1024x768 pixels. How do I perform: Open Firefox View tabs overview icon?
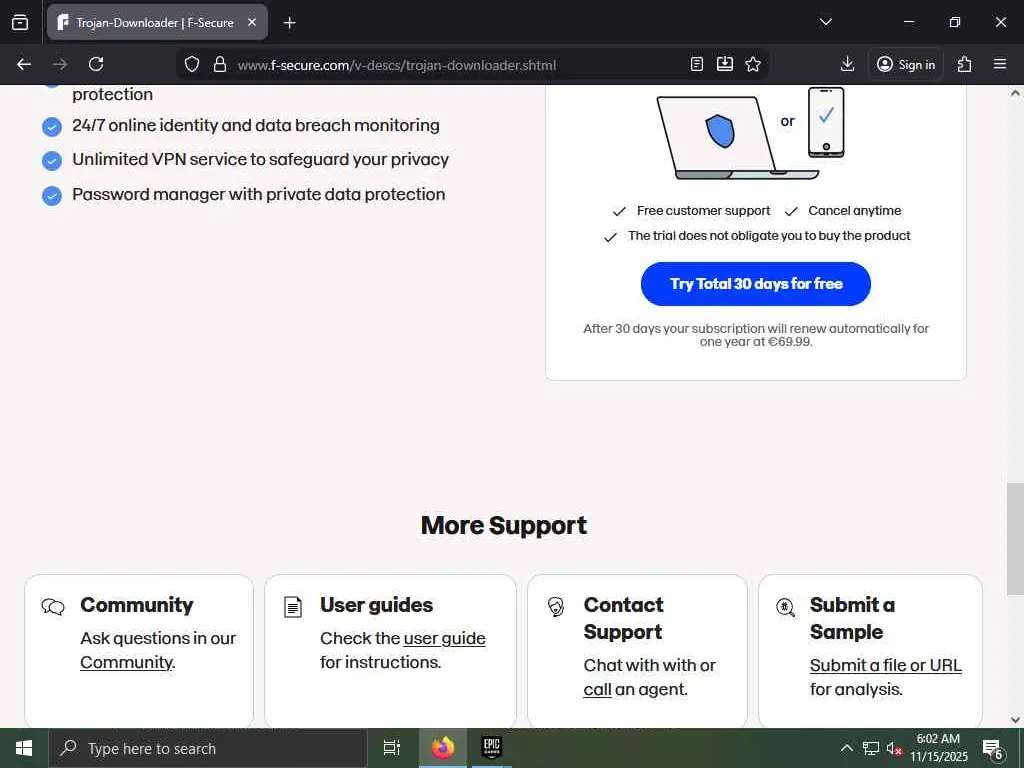(x=20, y=22)
